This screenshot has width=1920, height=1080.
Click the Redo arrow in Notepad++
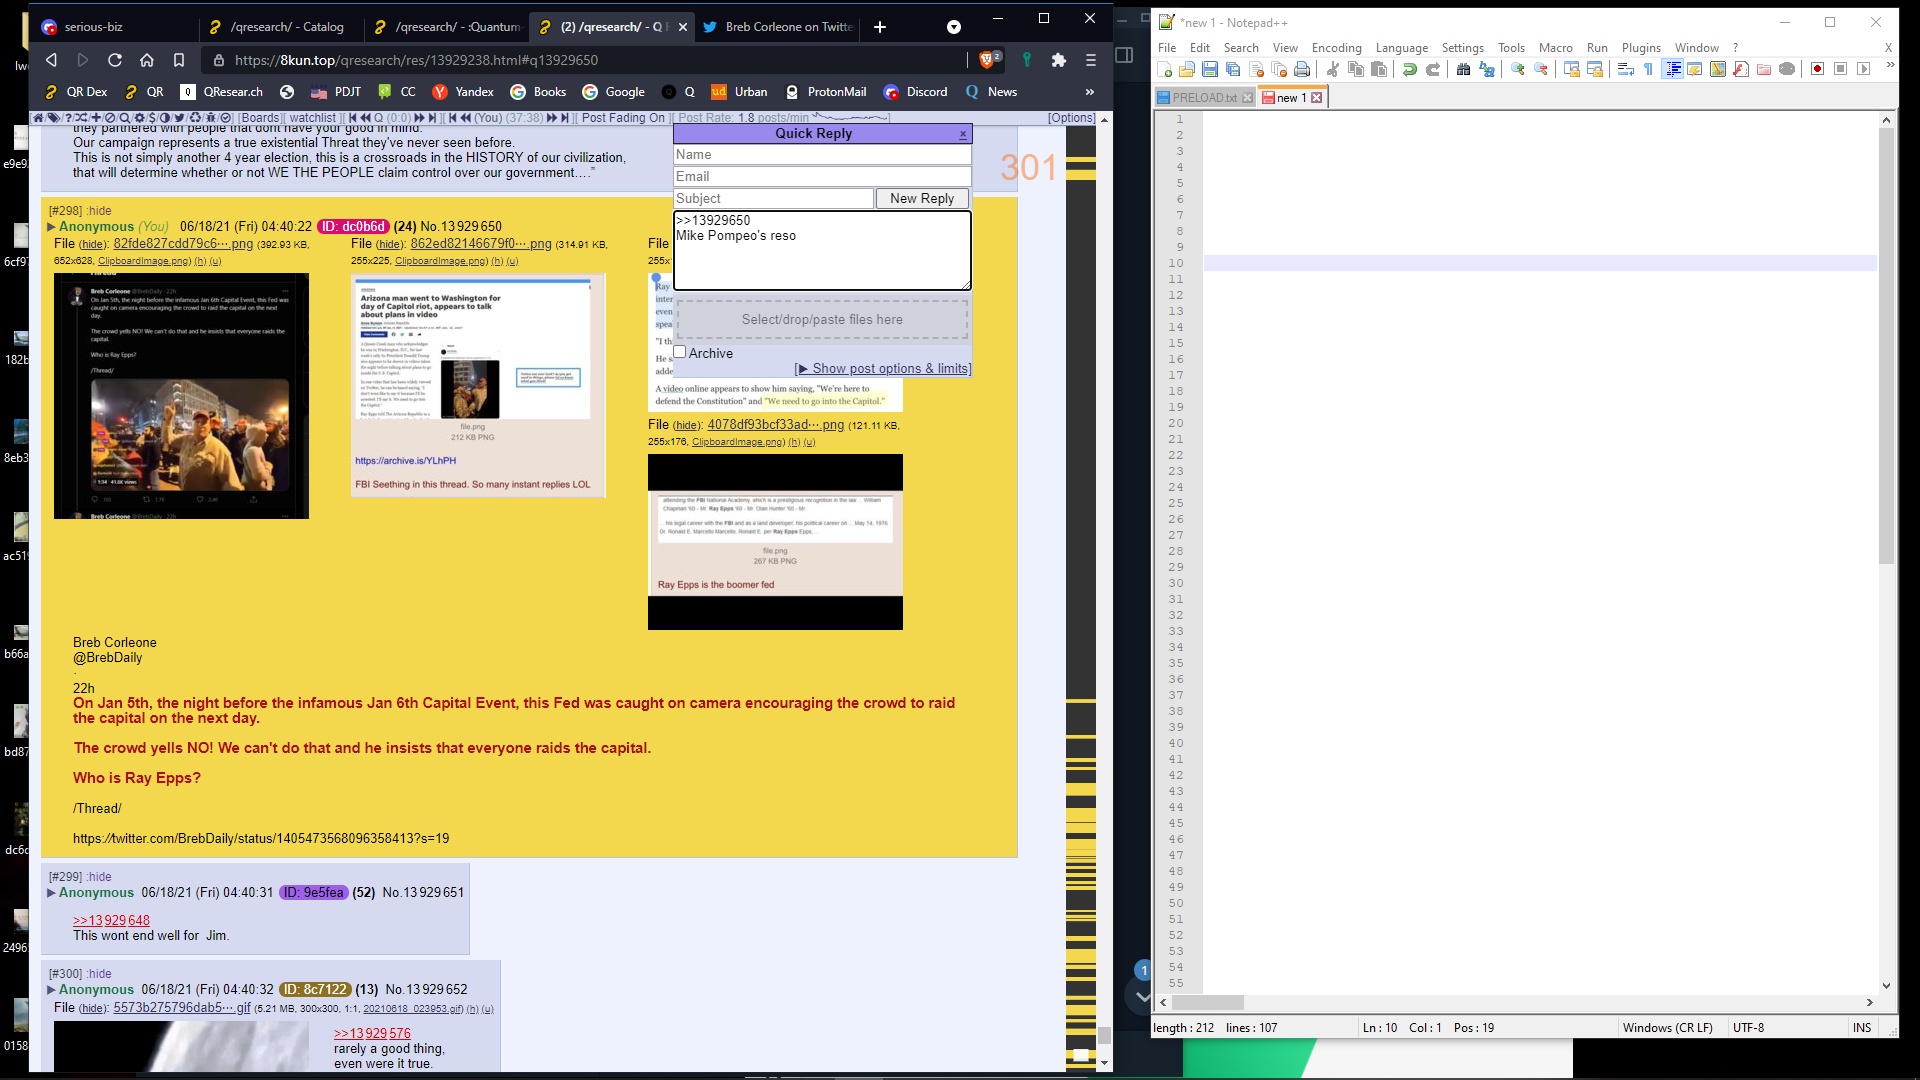coord(1433,69)
